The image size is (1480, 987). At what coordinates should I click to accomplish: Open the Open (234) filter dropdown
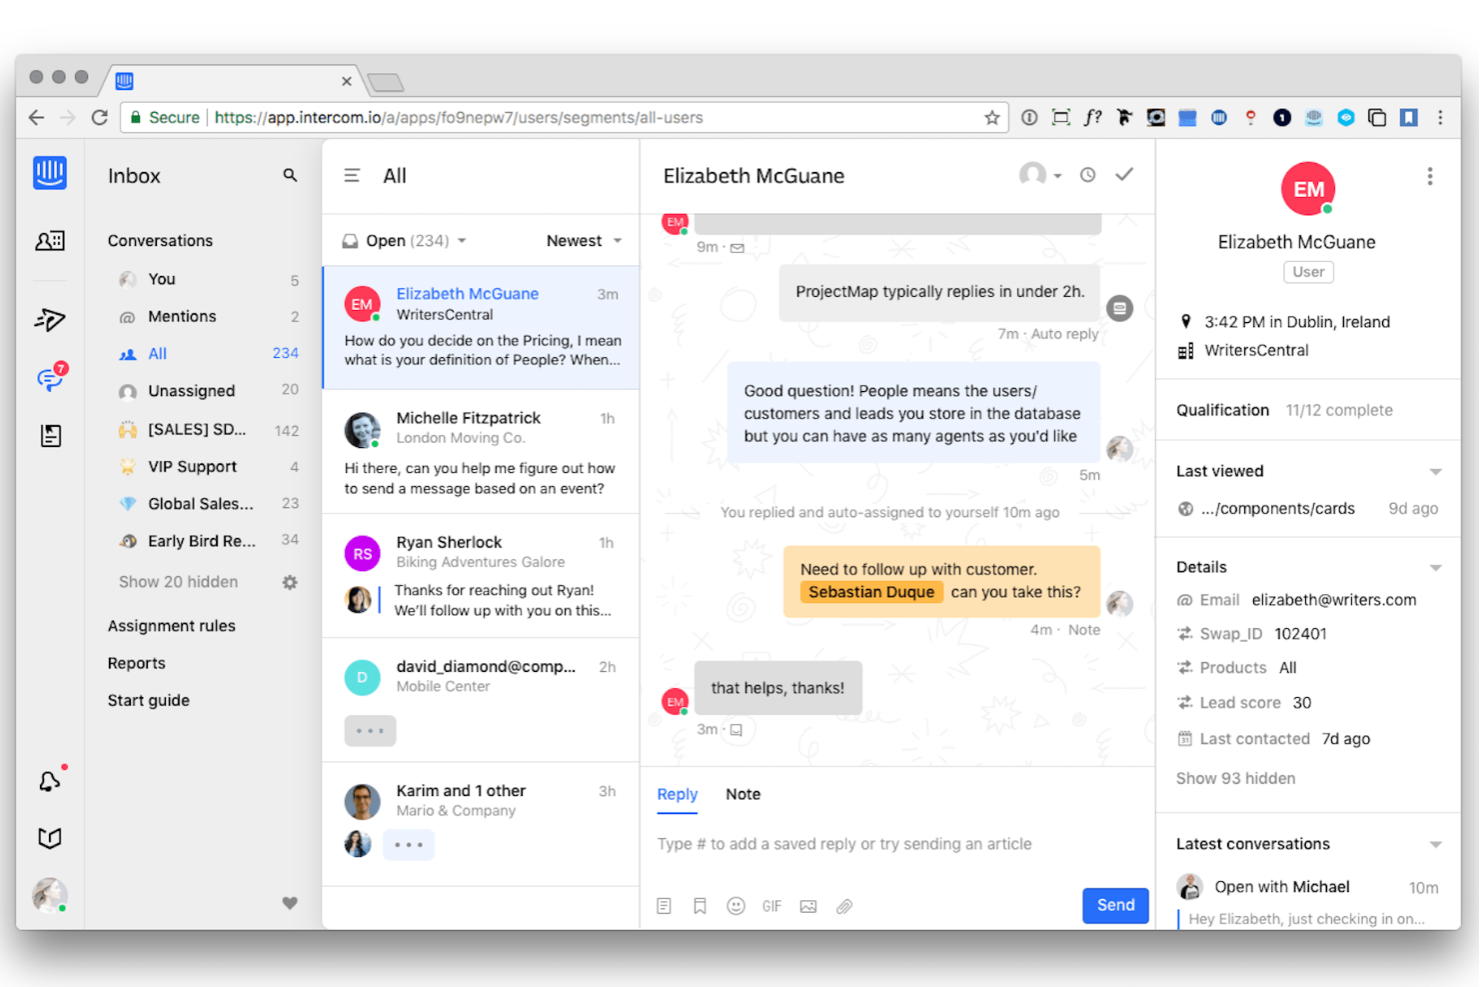[x=402, y=240]
